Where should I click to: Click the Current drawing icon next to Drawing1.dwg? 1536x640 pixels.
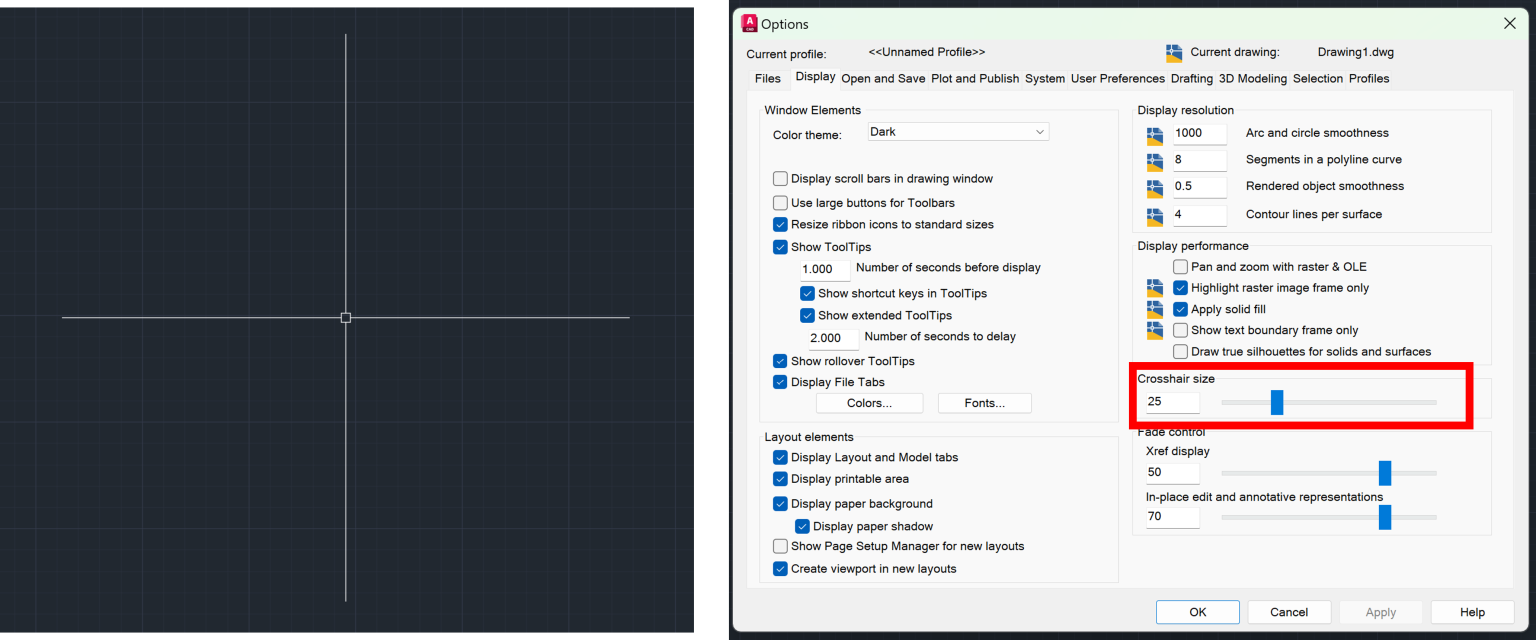click(x=1172, y=51)
